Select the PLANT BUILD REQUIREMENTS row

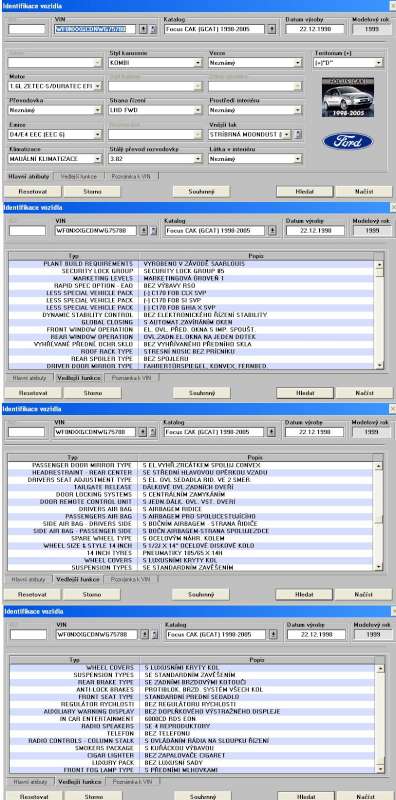[x=191, y=264]
